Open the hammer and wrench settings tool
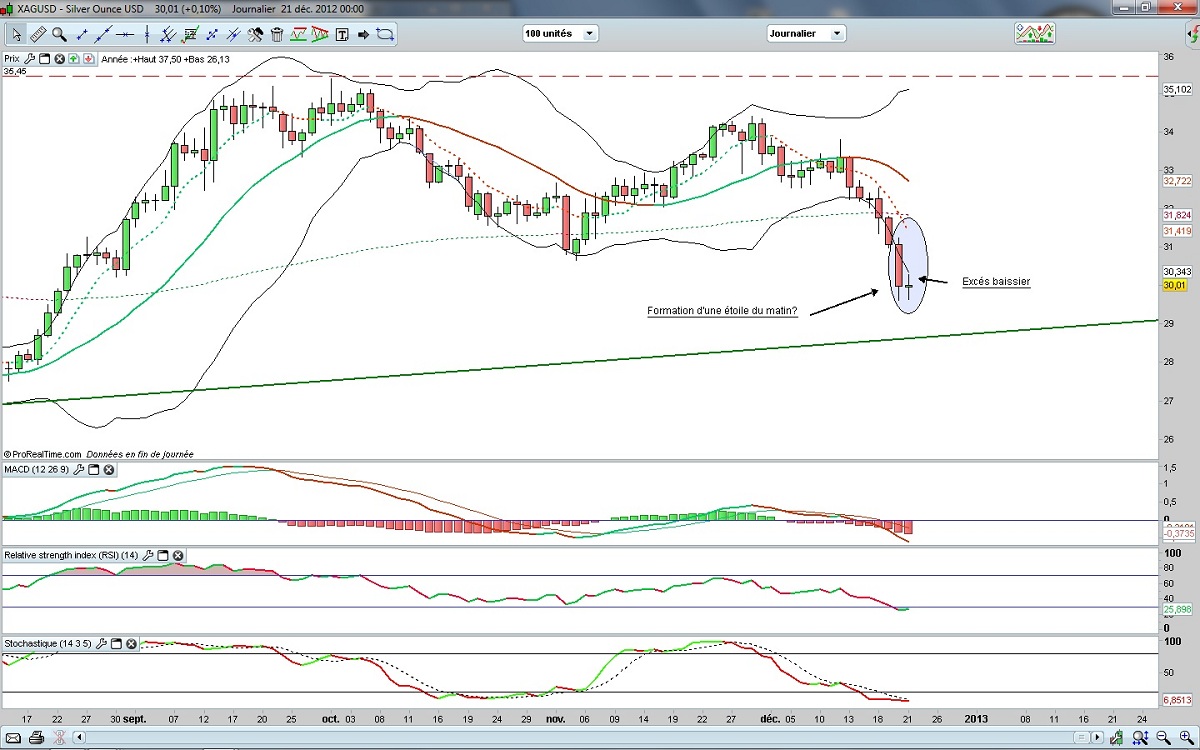This screenshot has height=750, width=1200. coord(255,34)
